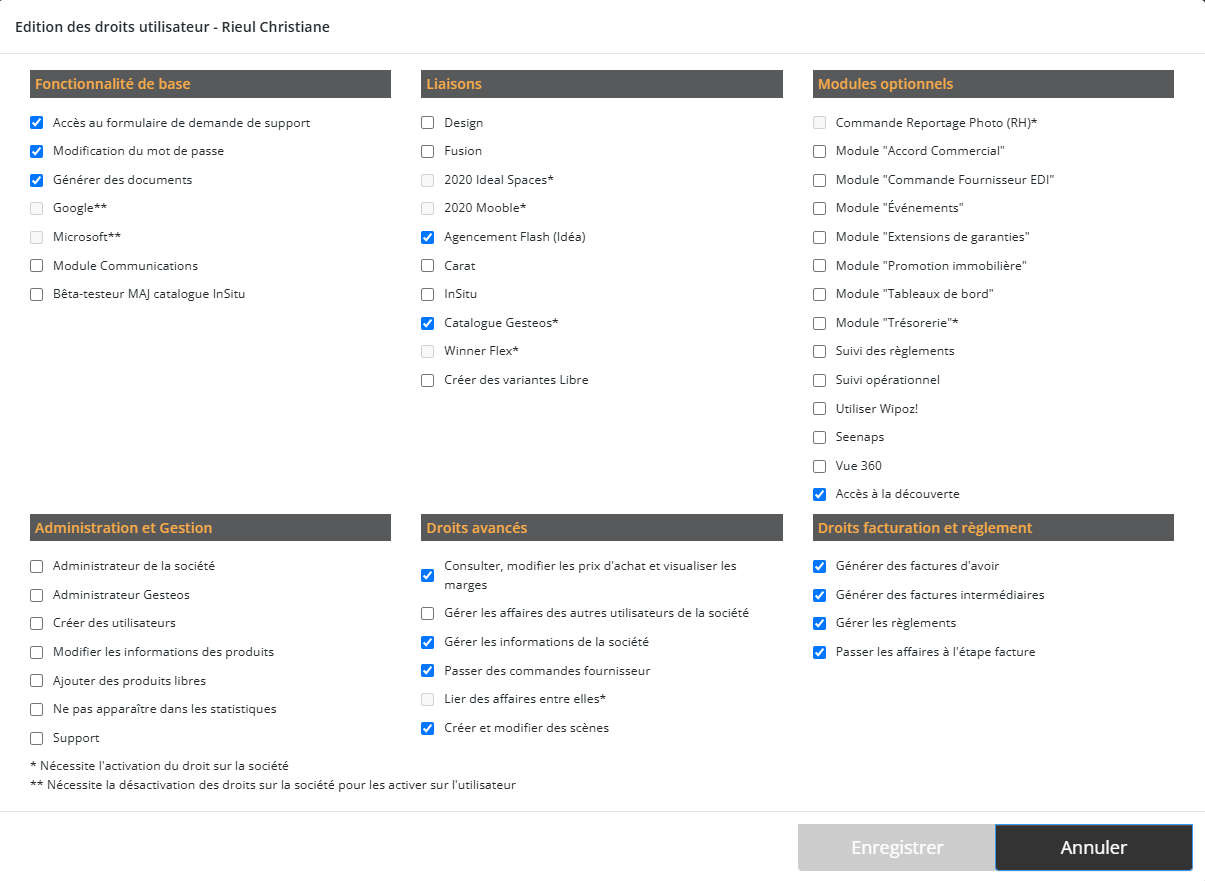Screen dimensions: 1205x881
Task: Check Administrateur de la société
Action: coord(37,567)
